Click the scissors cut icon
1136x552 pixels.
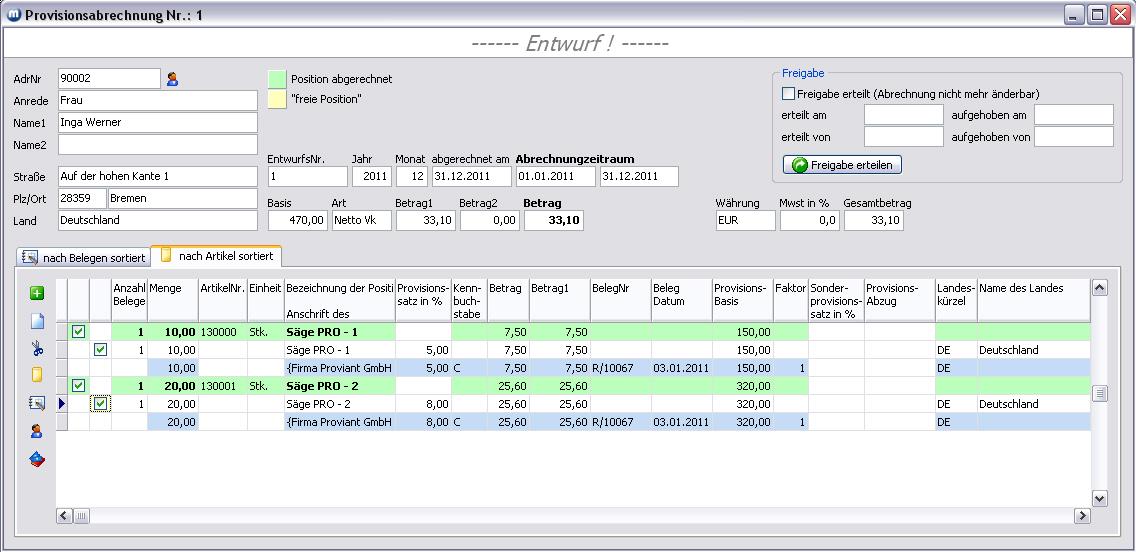pyautogui.click(x=38, y=348)
